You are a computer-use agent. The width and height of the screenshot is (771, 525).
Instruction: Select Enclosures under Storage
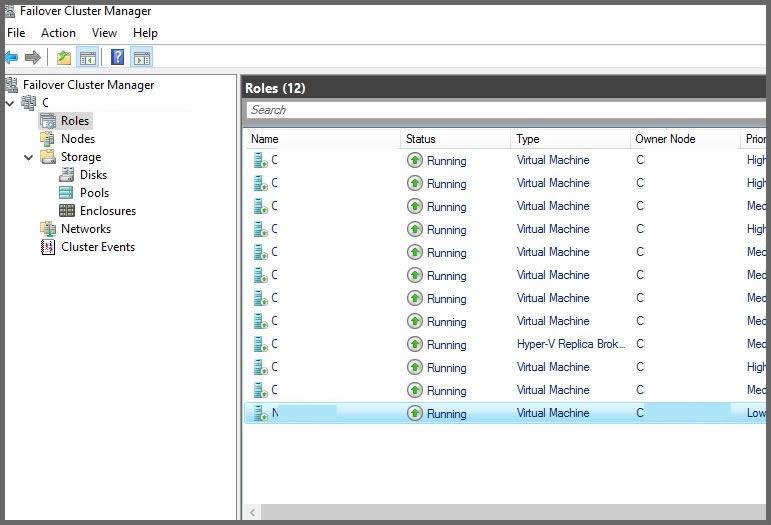coord(108,210)
